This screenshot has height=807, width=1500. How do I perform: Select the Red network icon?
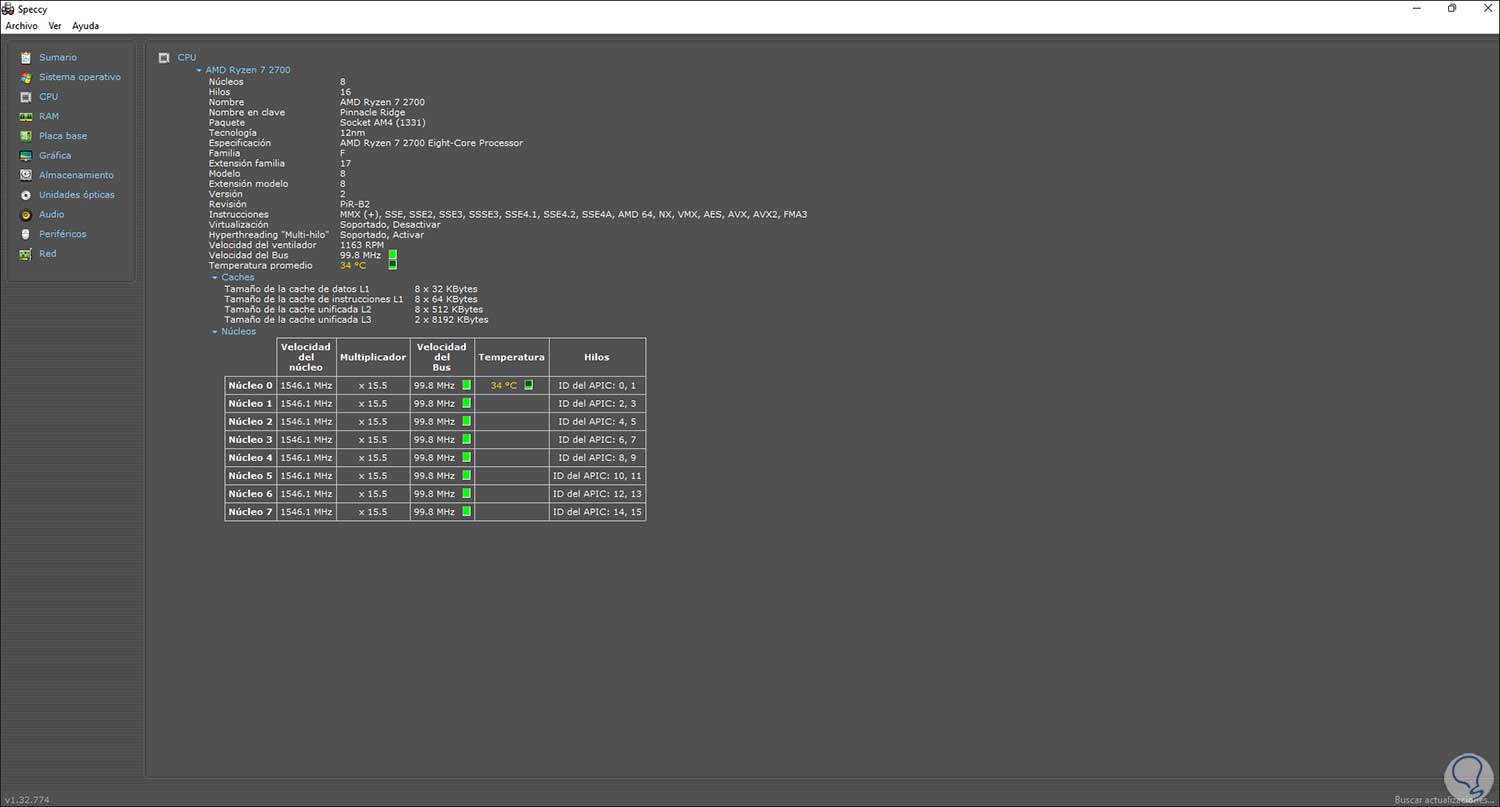point(26,254)
